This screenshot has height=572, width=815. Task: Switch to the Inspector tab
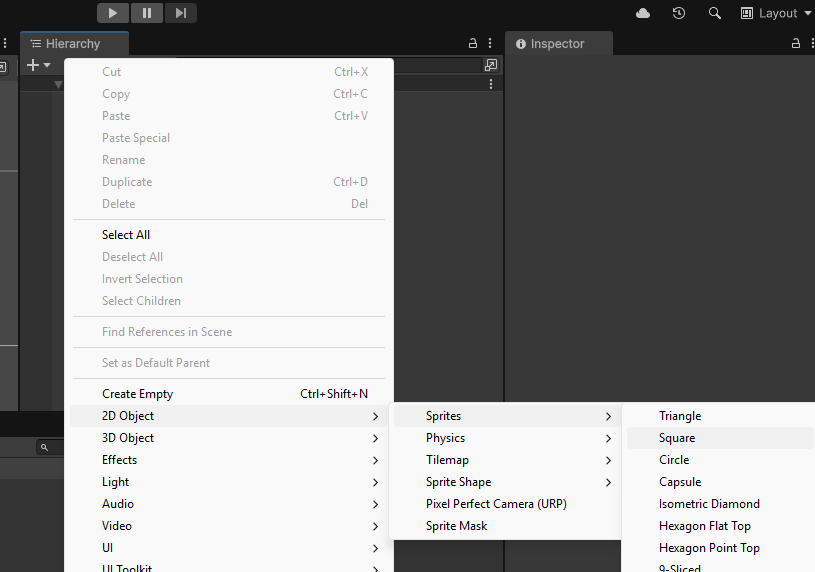[559, 44]
